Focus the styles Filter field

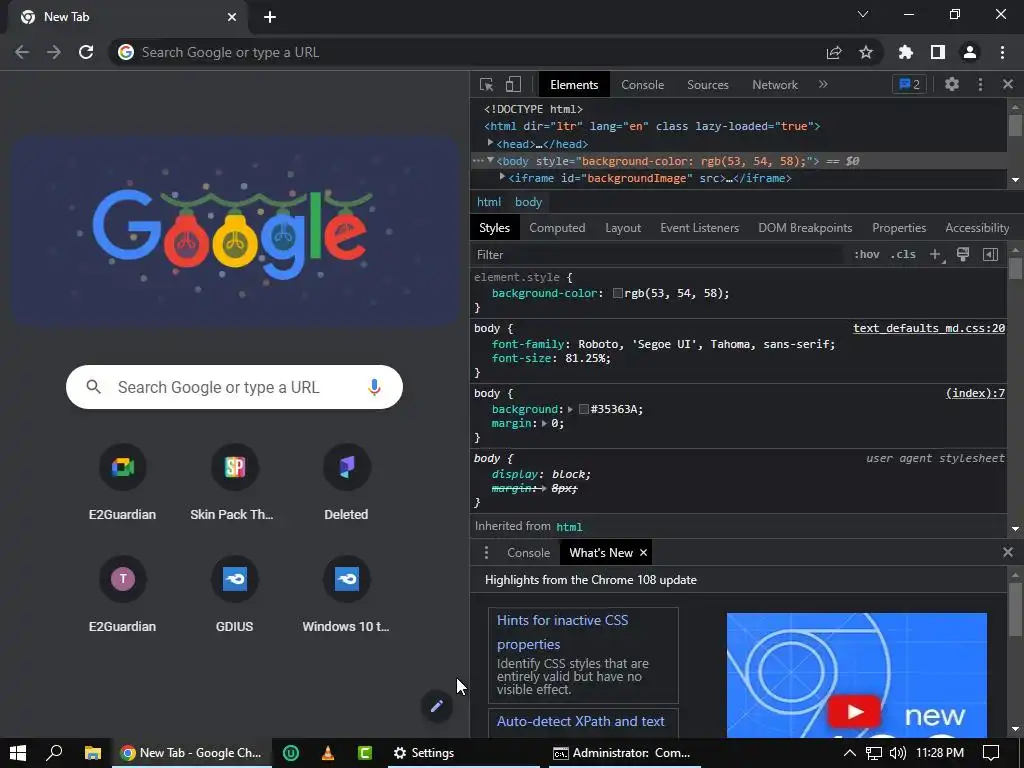[658, 255]
